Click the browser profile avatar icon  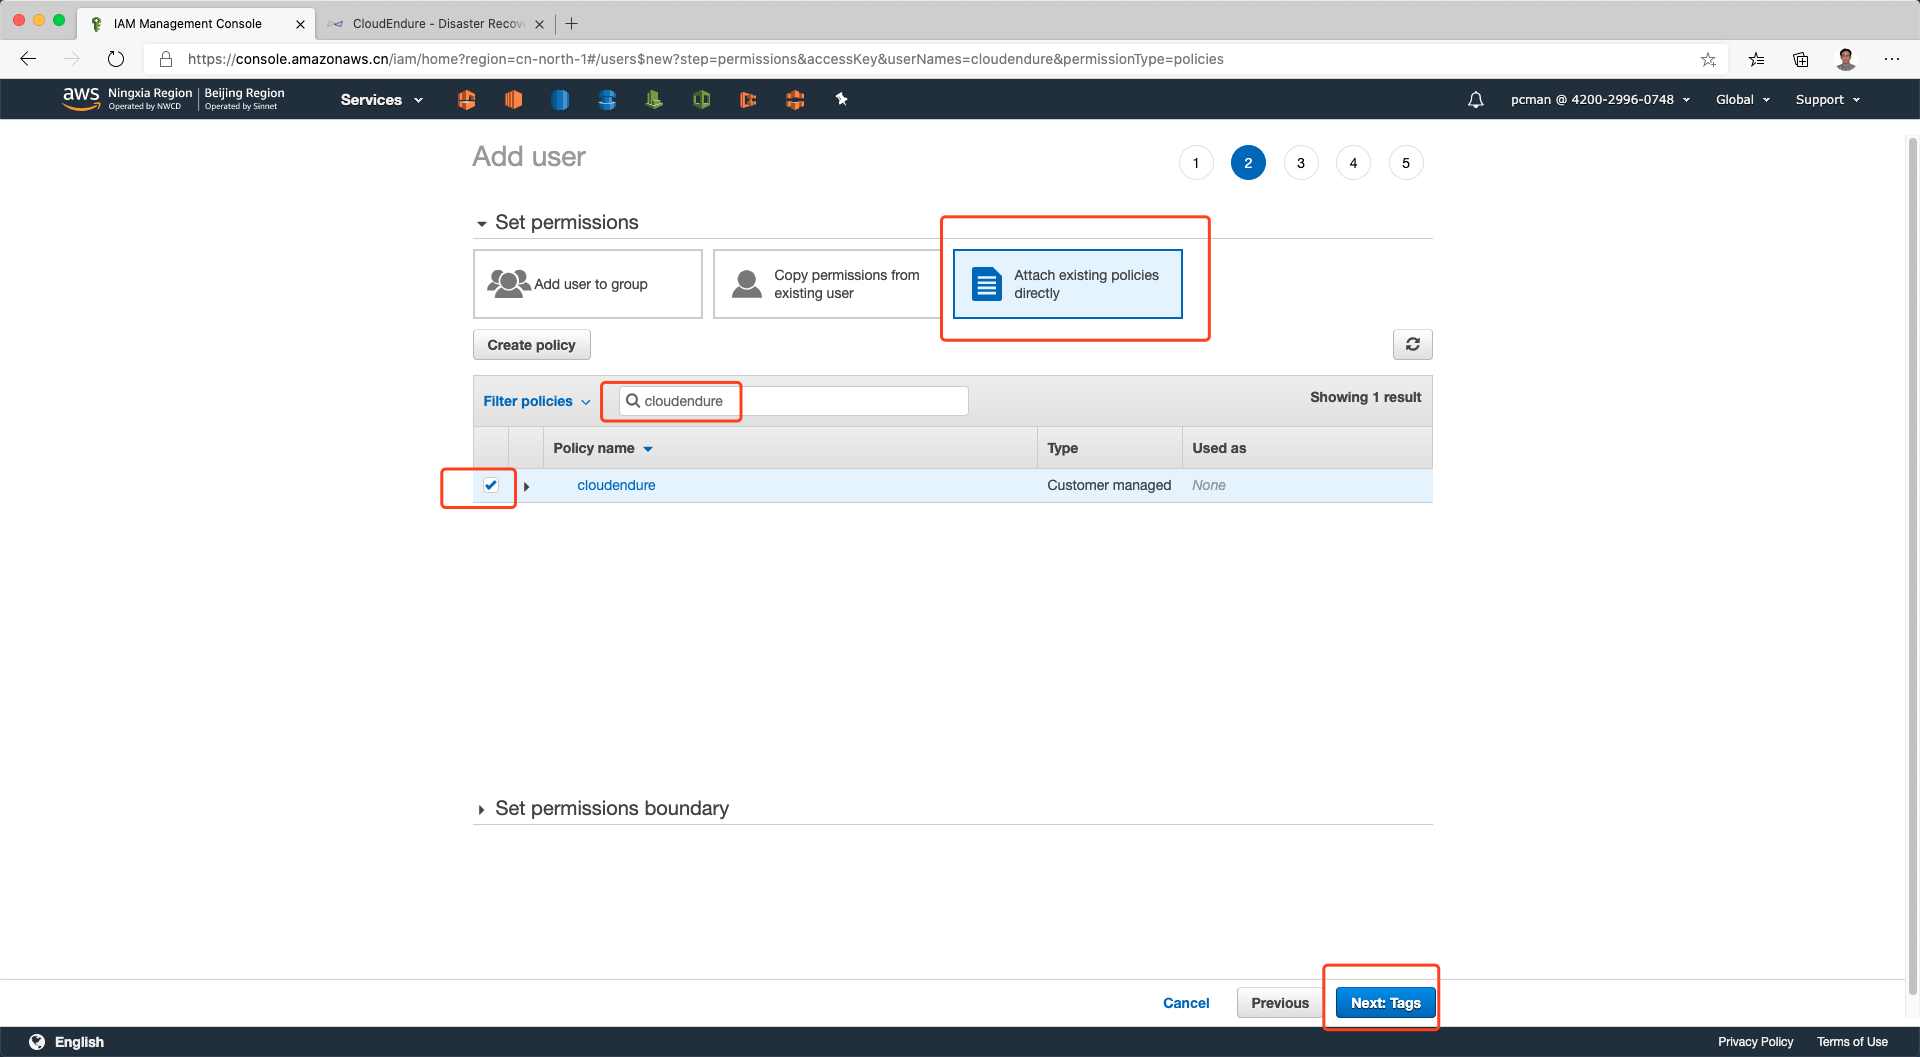(x=1845, y=60)
